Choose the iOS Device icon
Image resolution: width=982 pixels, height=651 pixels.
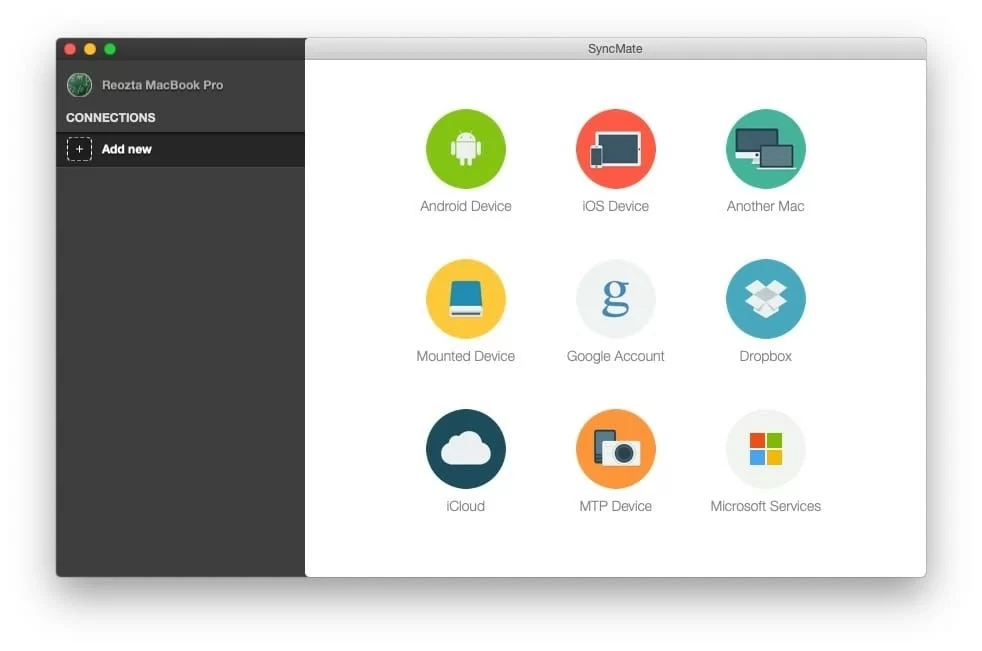coord(616,148)
